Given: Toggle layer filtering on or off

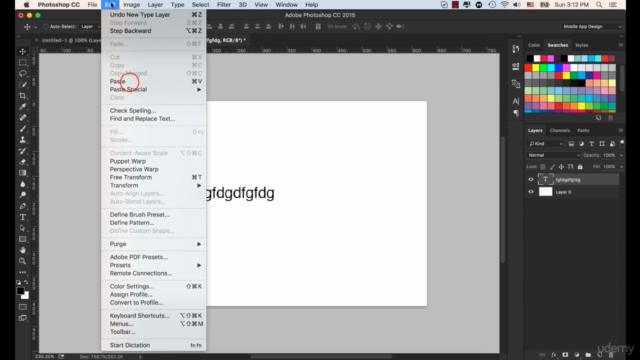Looking at the screenshot, I should tap(622, 143).
